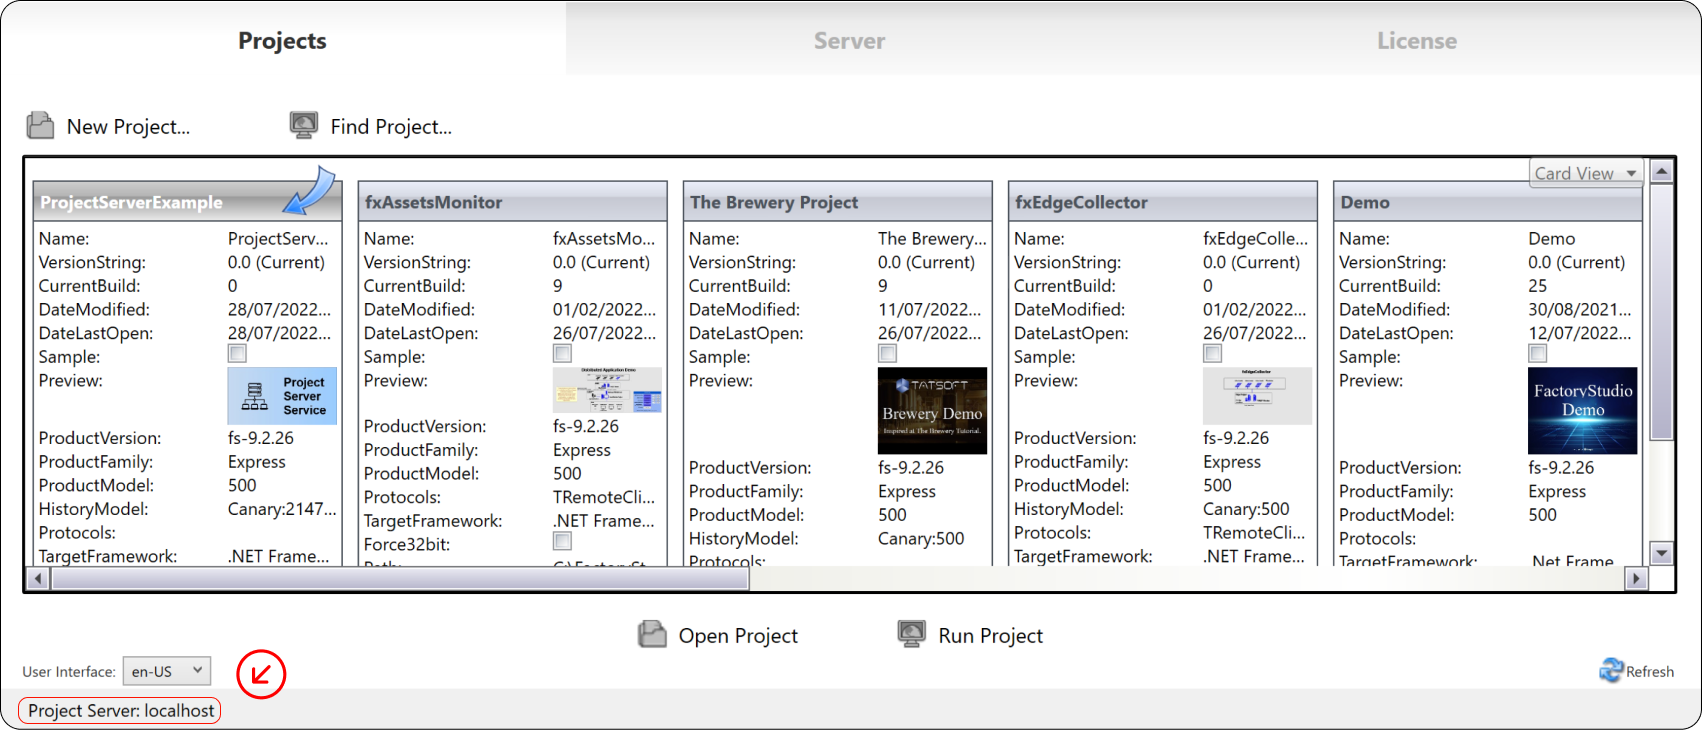1702x730 pixels.
Task: Click the Open Project folder icon
Action: (x=652, y=634)
